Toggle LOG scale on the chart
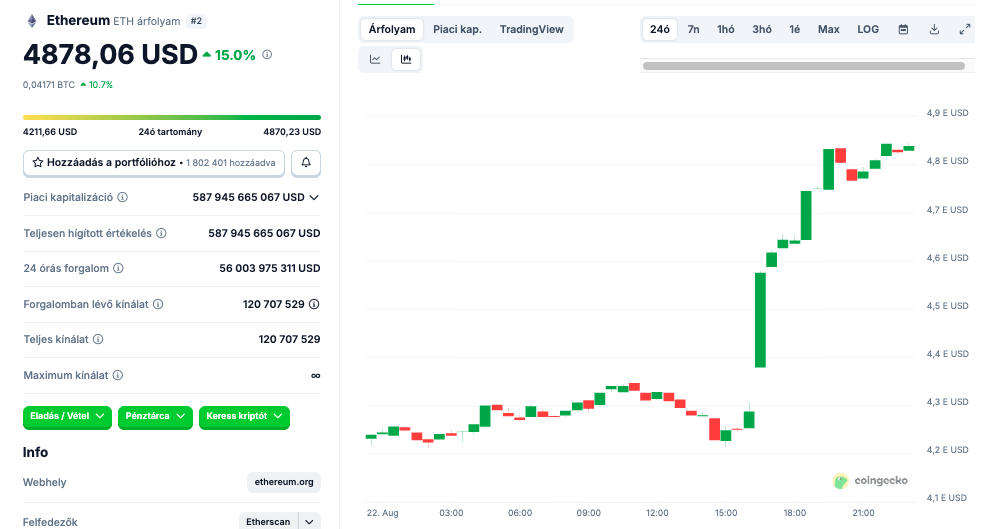This screenshot has height=529, width=993. (x=868, y=29)
